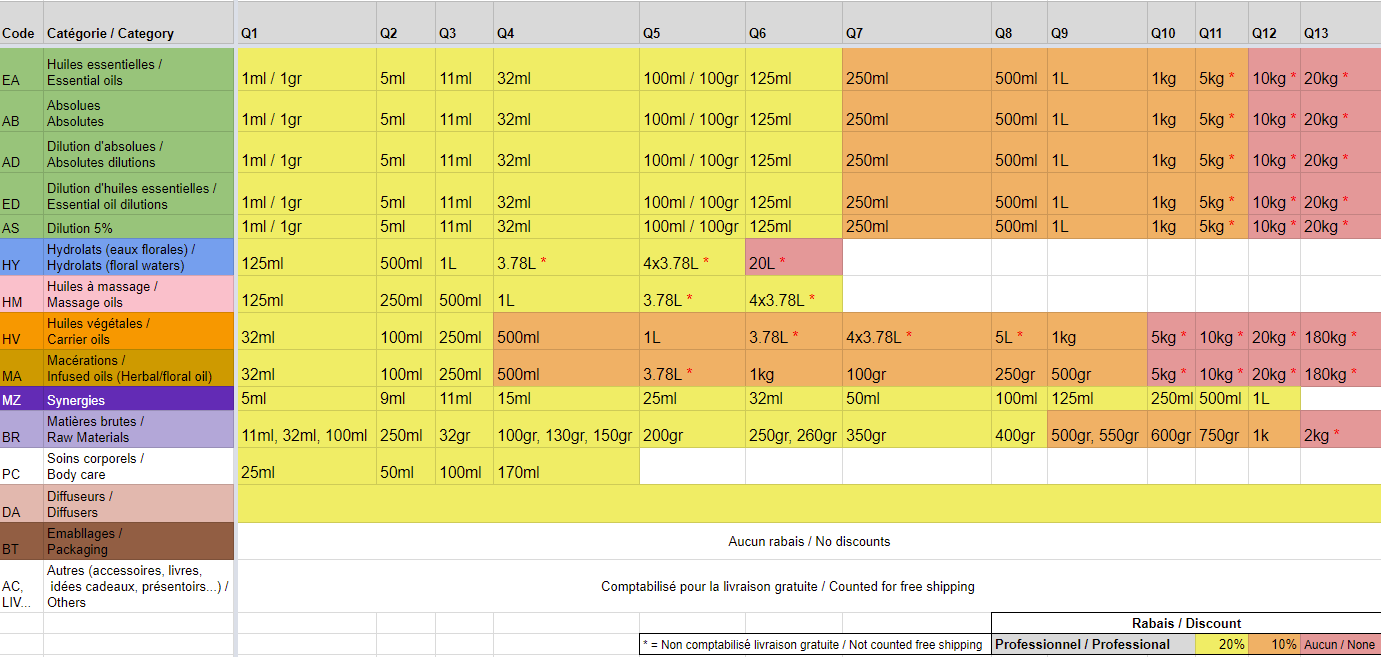Screen dimensions: 1381x657
Task: Select the 500gr, 550gr cell
Action: point(1095,435)
